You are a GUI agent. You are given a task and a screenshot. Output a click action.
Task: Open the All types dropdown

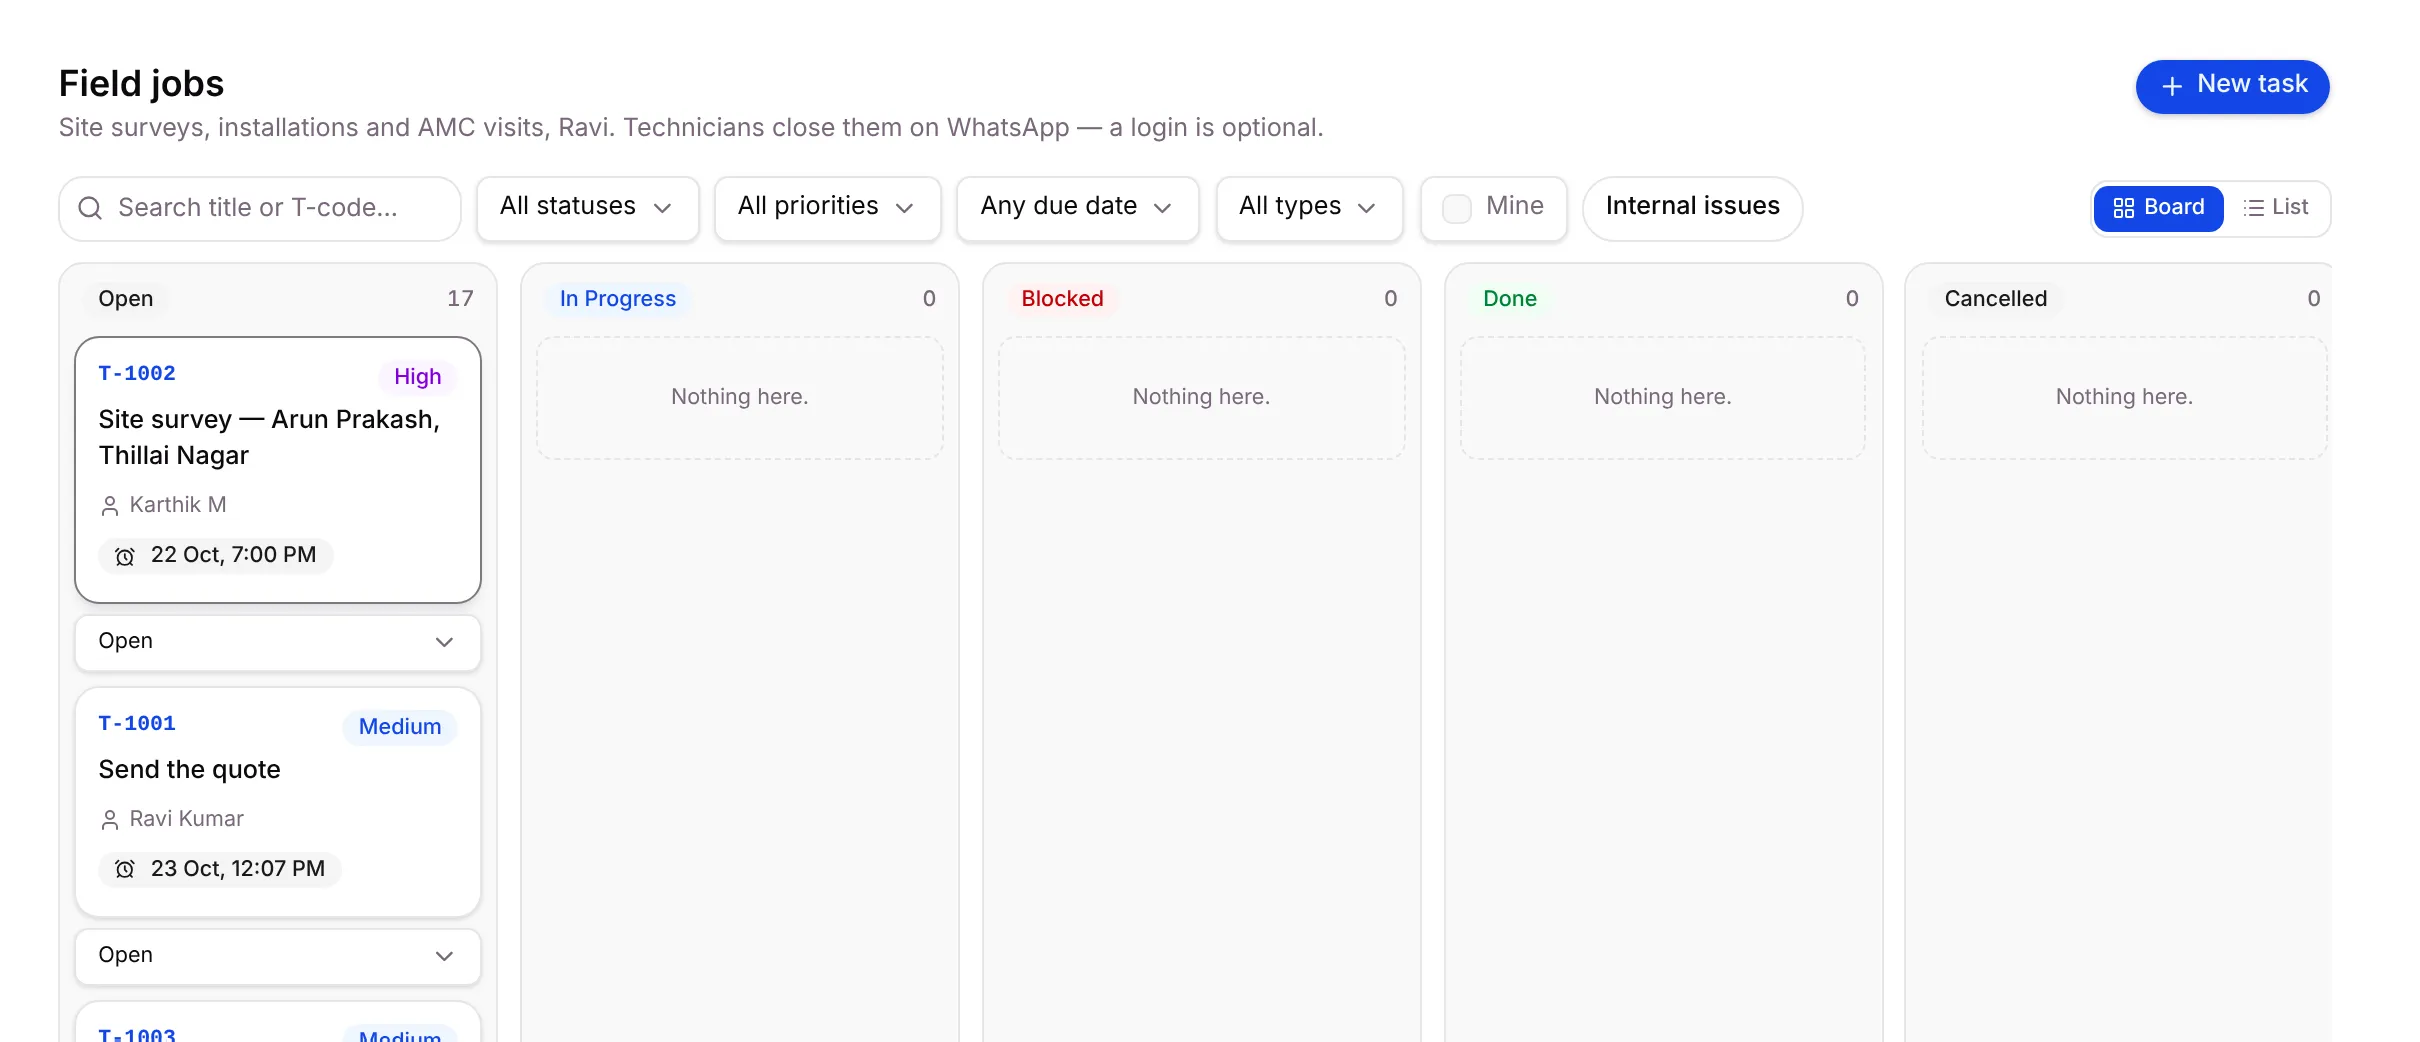coord(1310,208)
